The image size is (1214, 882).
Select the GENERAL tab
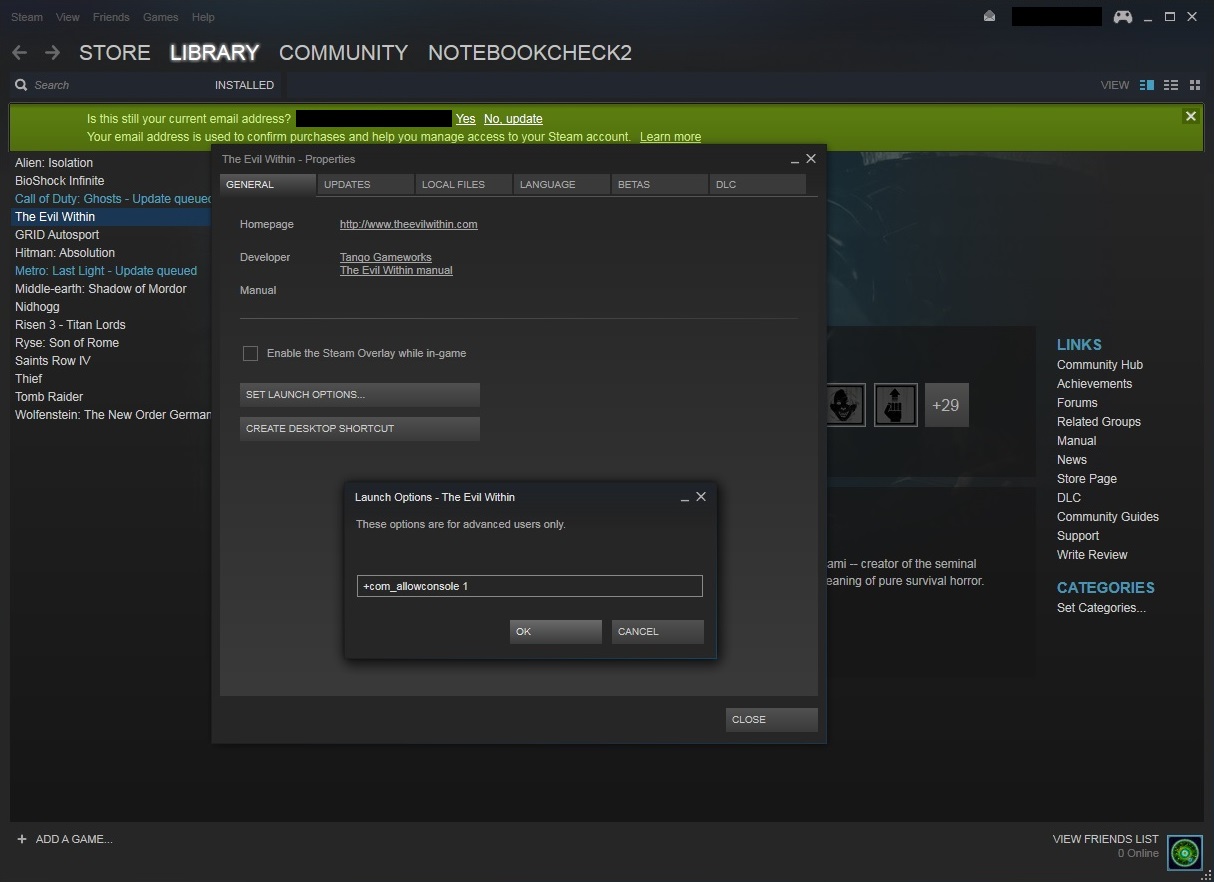point(268,184)
